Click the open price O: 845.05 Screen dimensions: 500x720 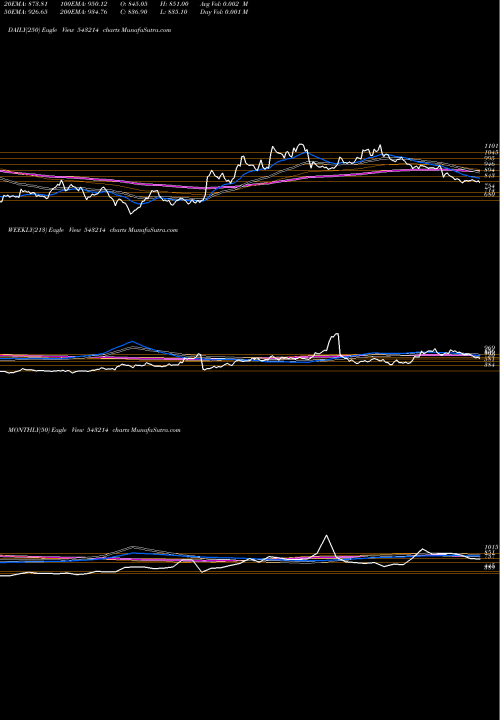pos(136,4)
